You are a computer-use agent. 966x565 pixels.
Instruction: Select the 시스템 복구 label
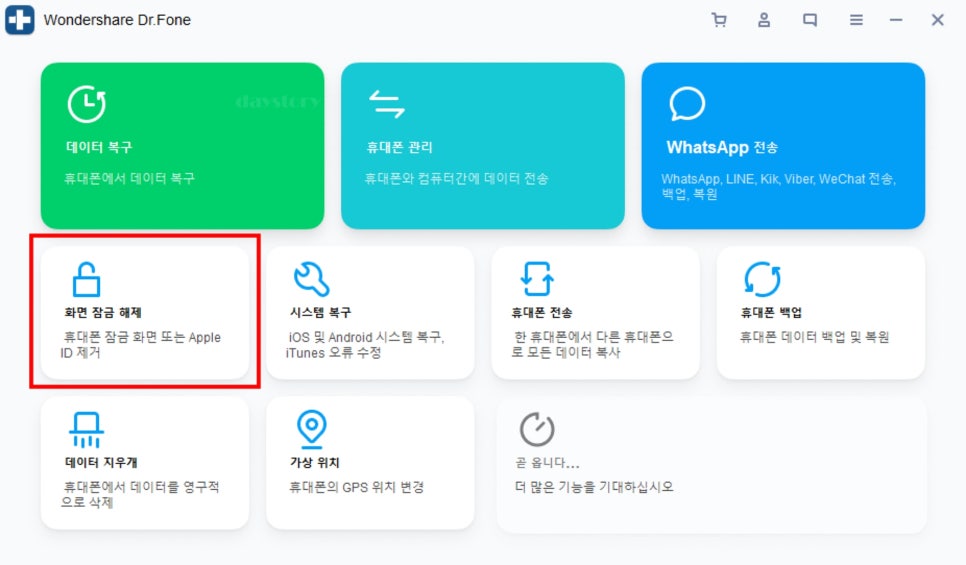click(x=320, y=312)
